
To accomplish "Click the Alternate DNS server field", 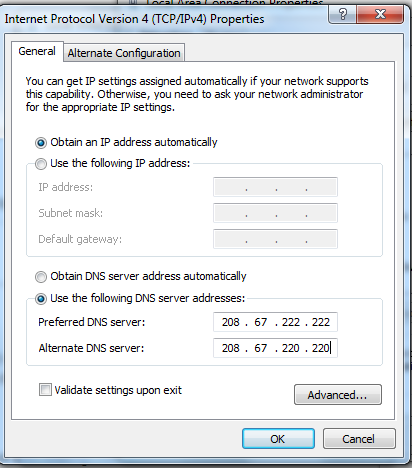I will tap(275, 348).
